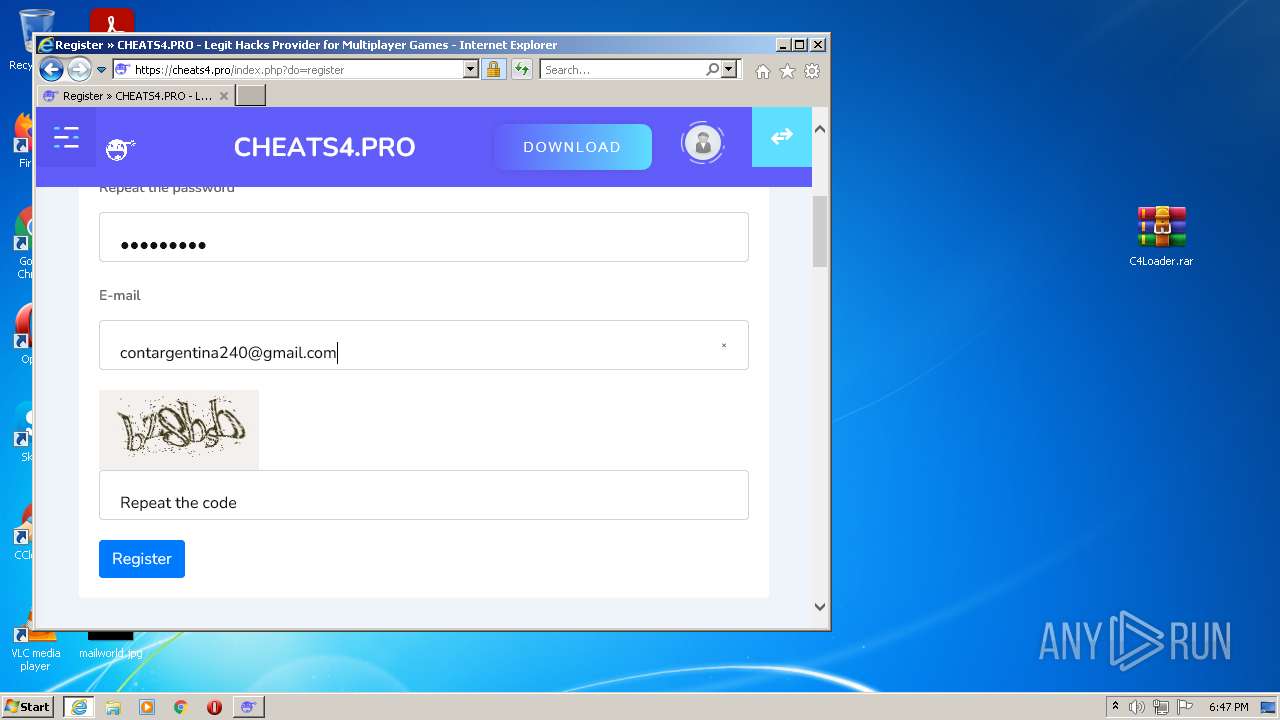1280x720 pixels.
Task: Open Opera from the taskbar
Action: pyautogui.click(x=214, y=707)
